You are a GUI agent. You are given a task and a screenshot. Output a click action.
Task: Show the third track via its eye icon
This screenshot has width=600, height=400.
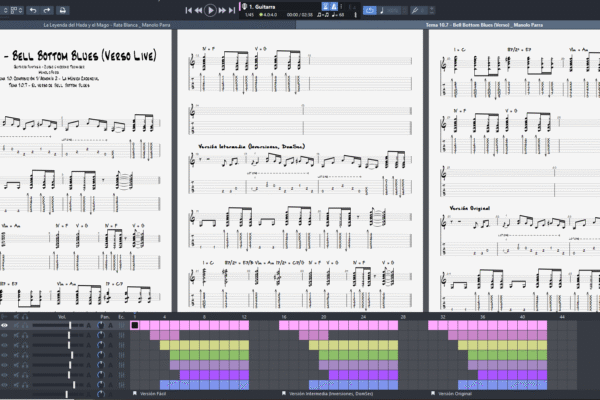click(5, 345)
